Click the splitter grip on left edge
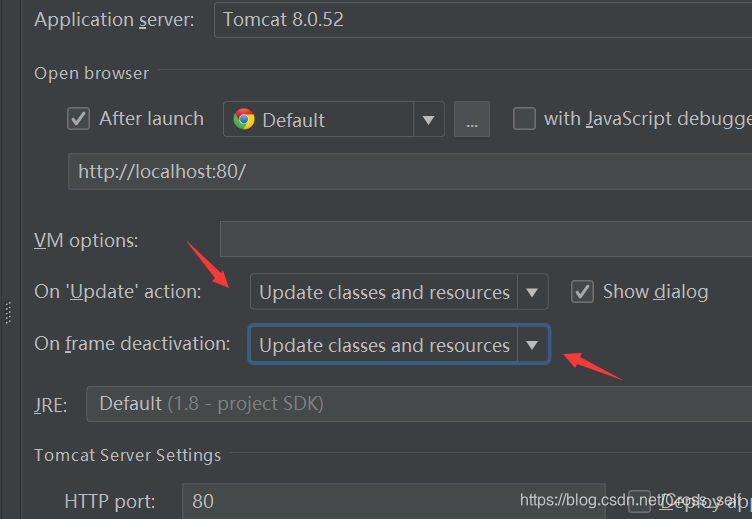The height and width of the screenshot is (519, 752). click(x=8, y=313)
